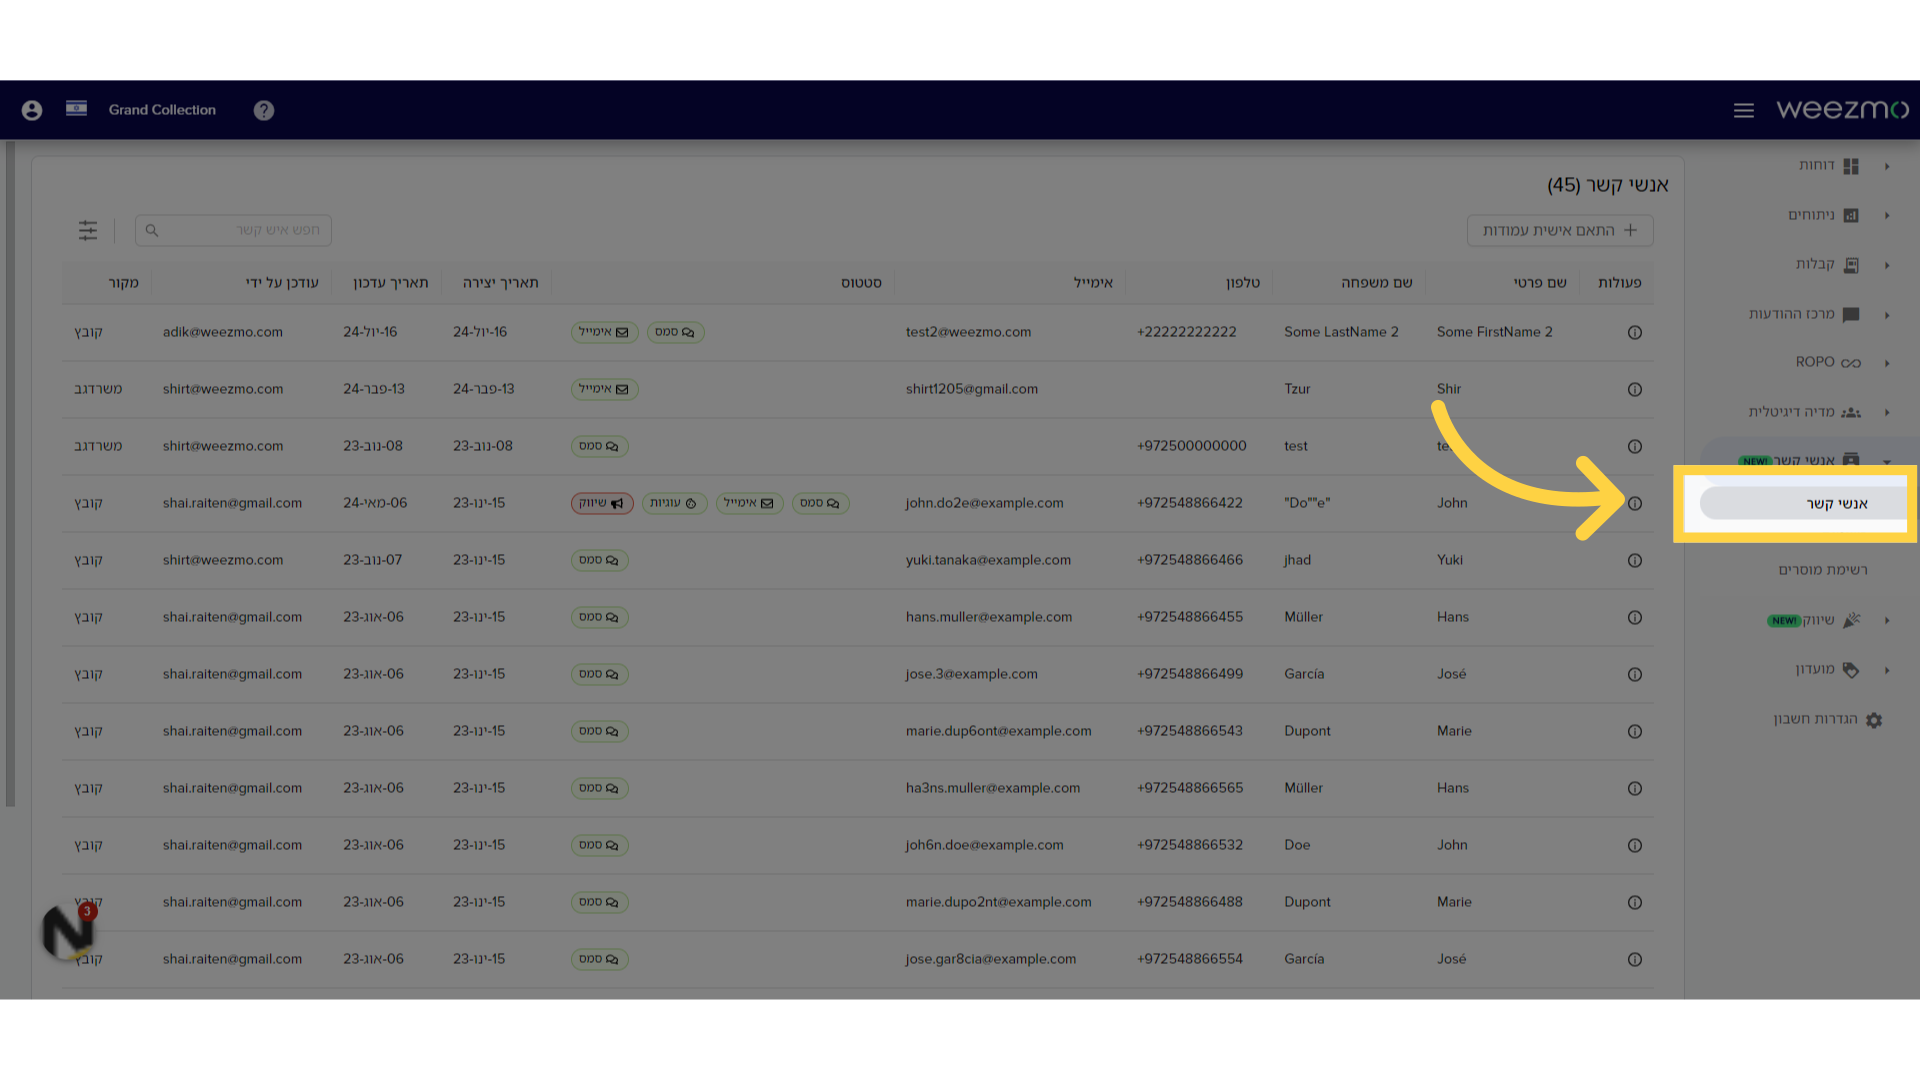
Task: Expand the קבלות sidebar section arrow
Action: click(1887, 265)
